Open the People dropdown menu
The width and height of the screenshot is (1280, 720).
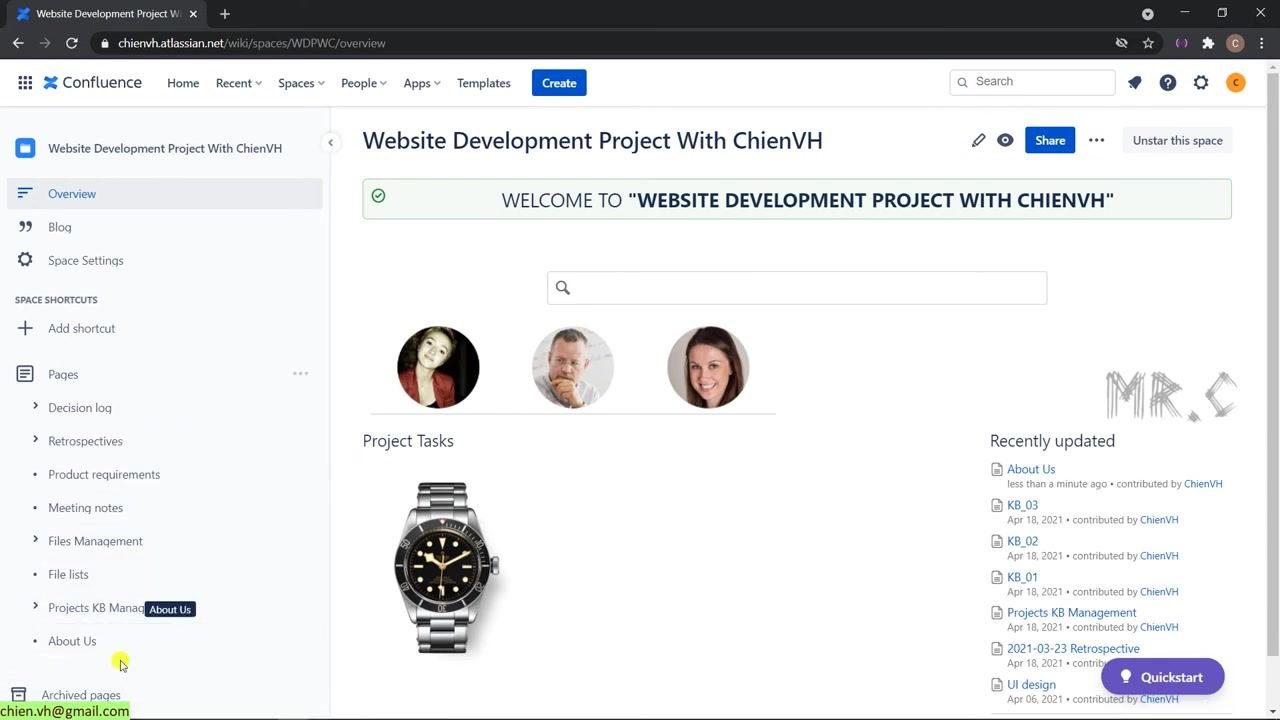pyautogui.click(x=363, y=83)
